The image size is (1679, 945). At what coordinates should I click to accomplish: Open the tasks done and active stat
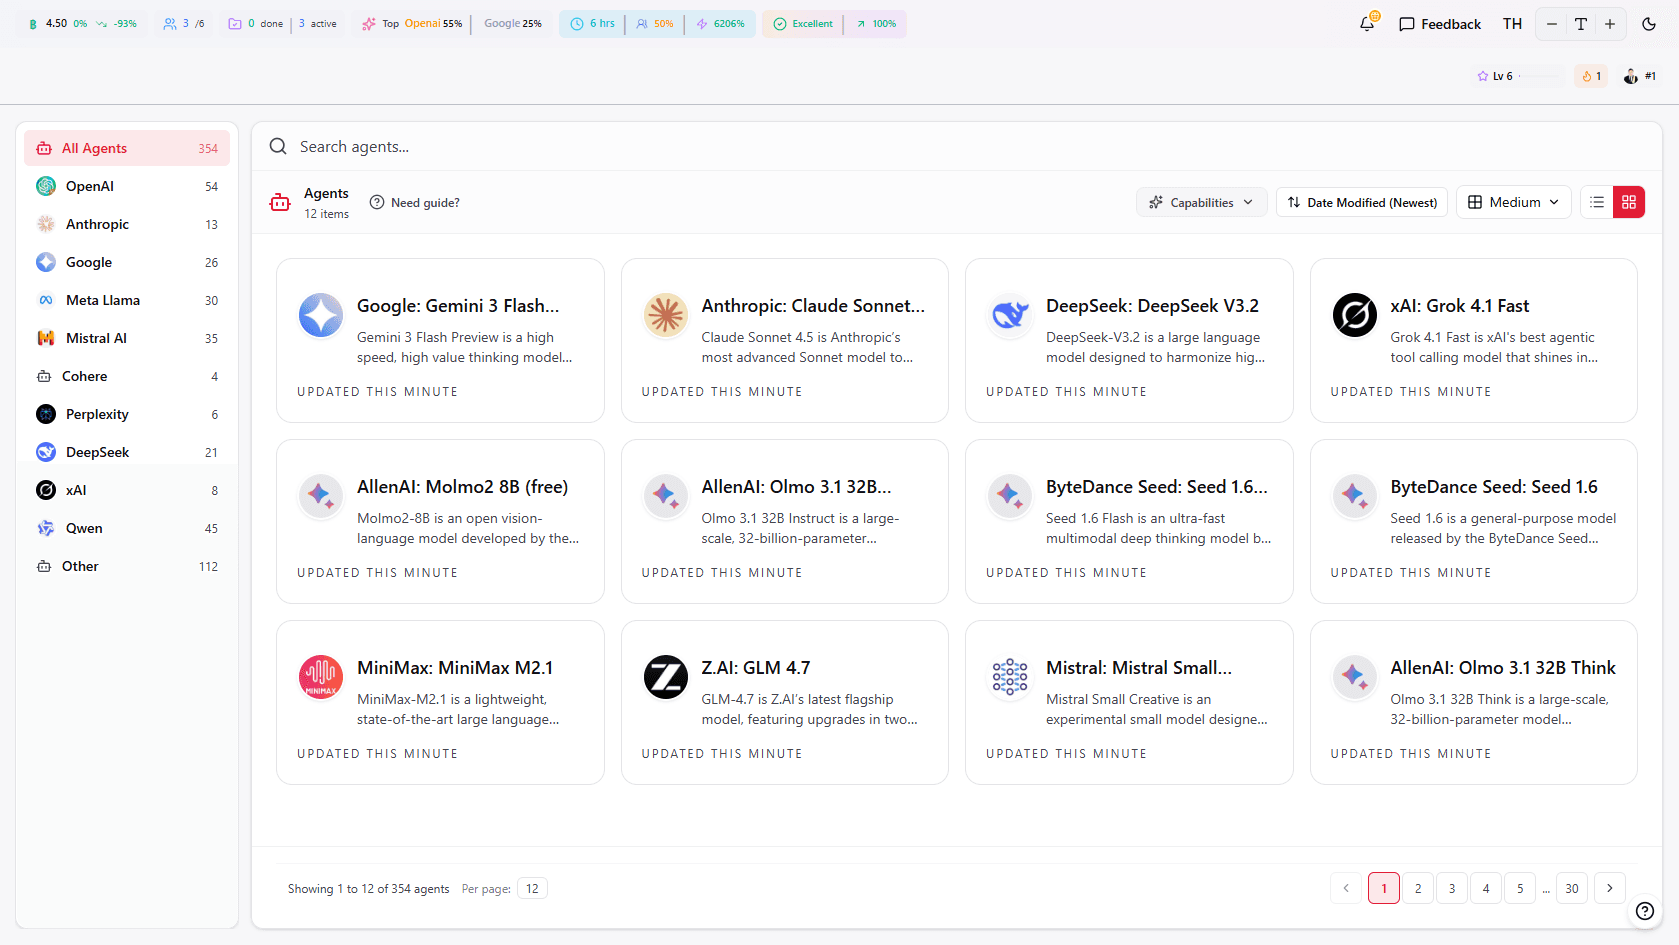[x=282, y=23]
